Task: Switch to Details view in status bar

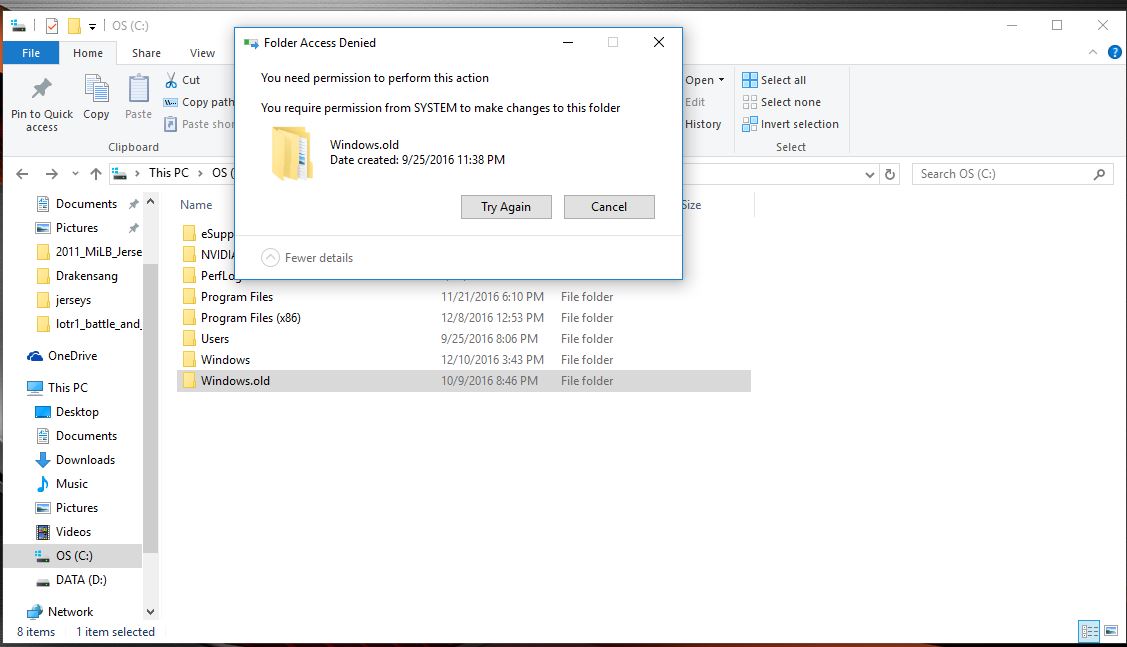Action: (1090, 631)
